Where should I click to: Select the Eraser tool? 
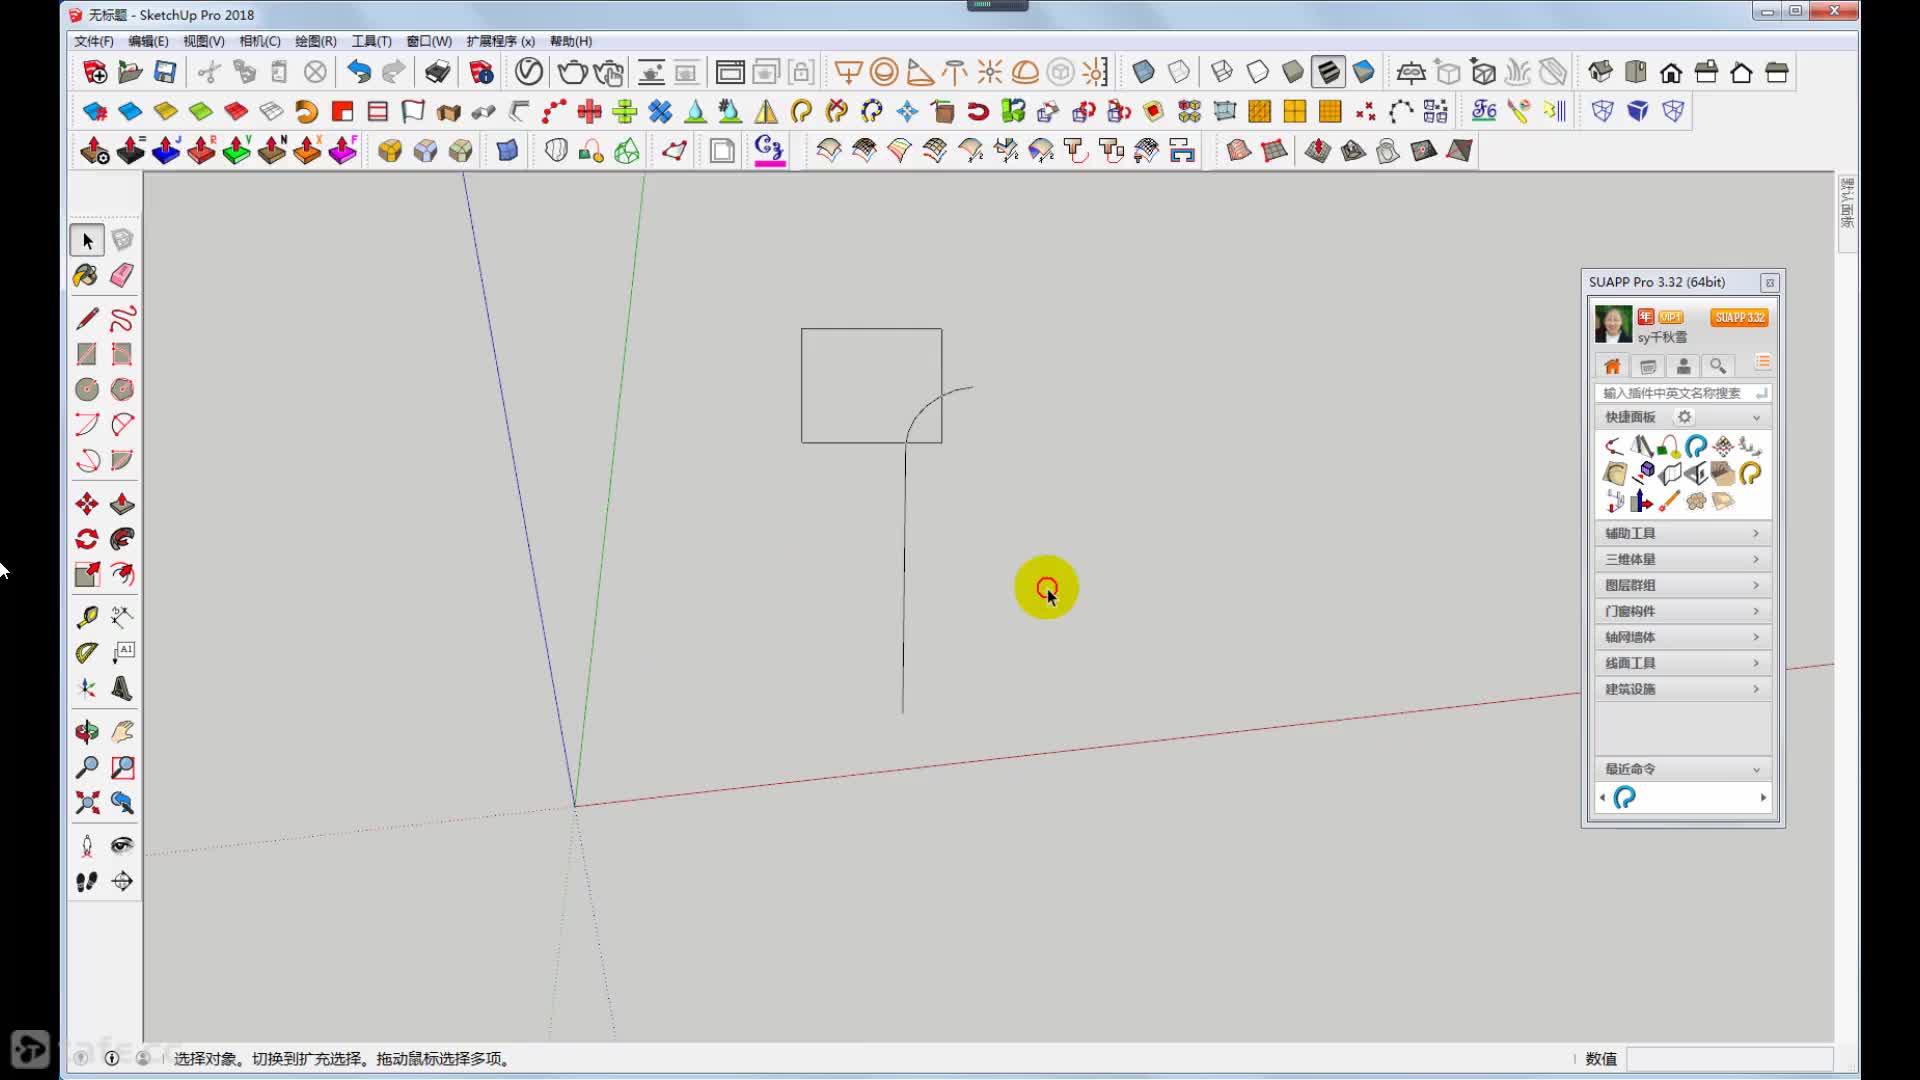[122, 275]
